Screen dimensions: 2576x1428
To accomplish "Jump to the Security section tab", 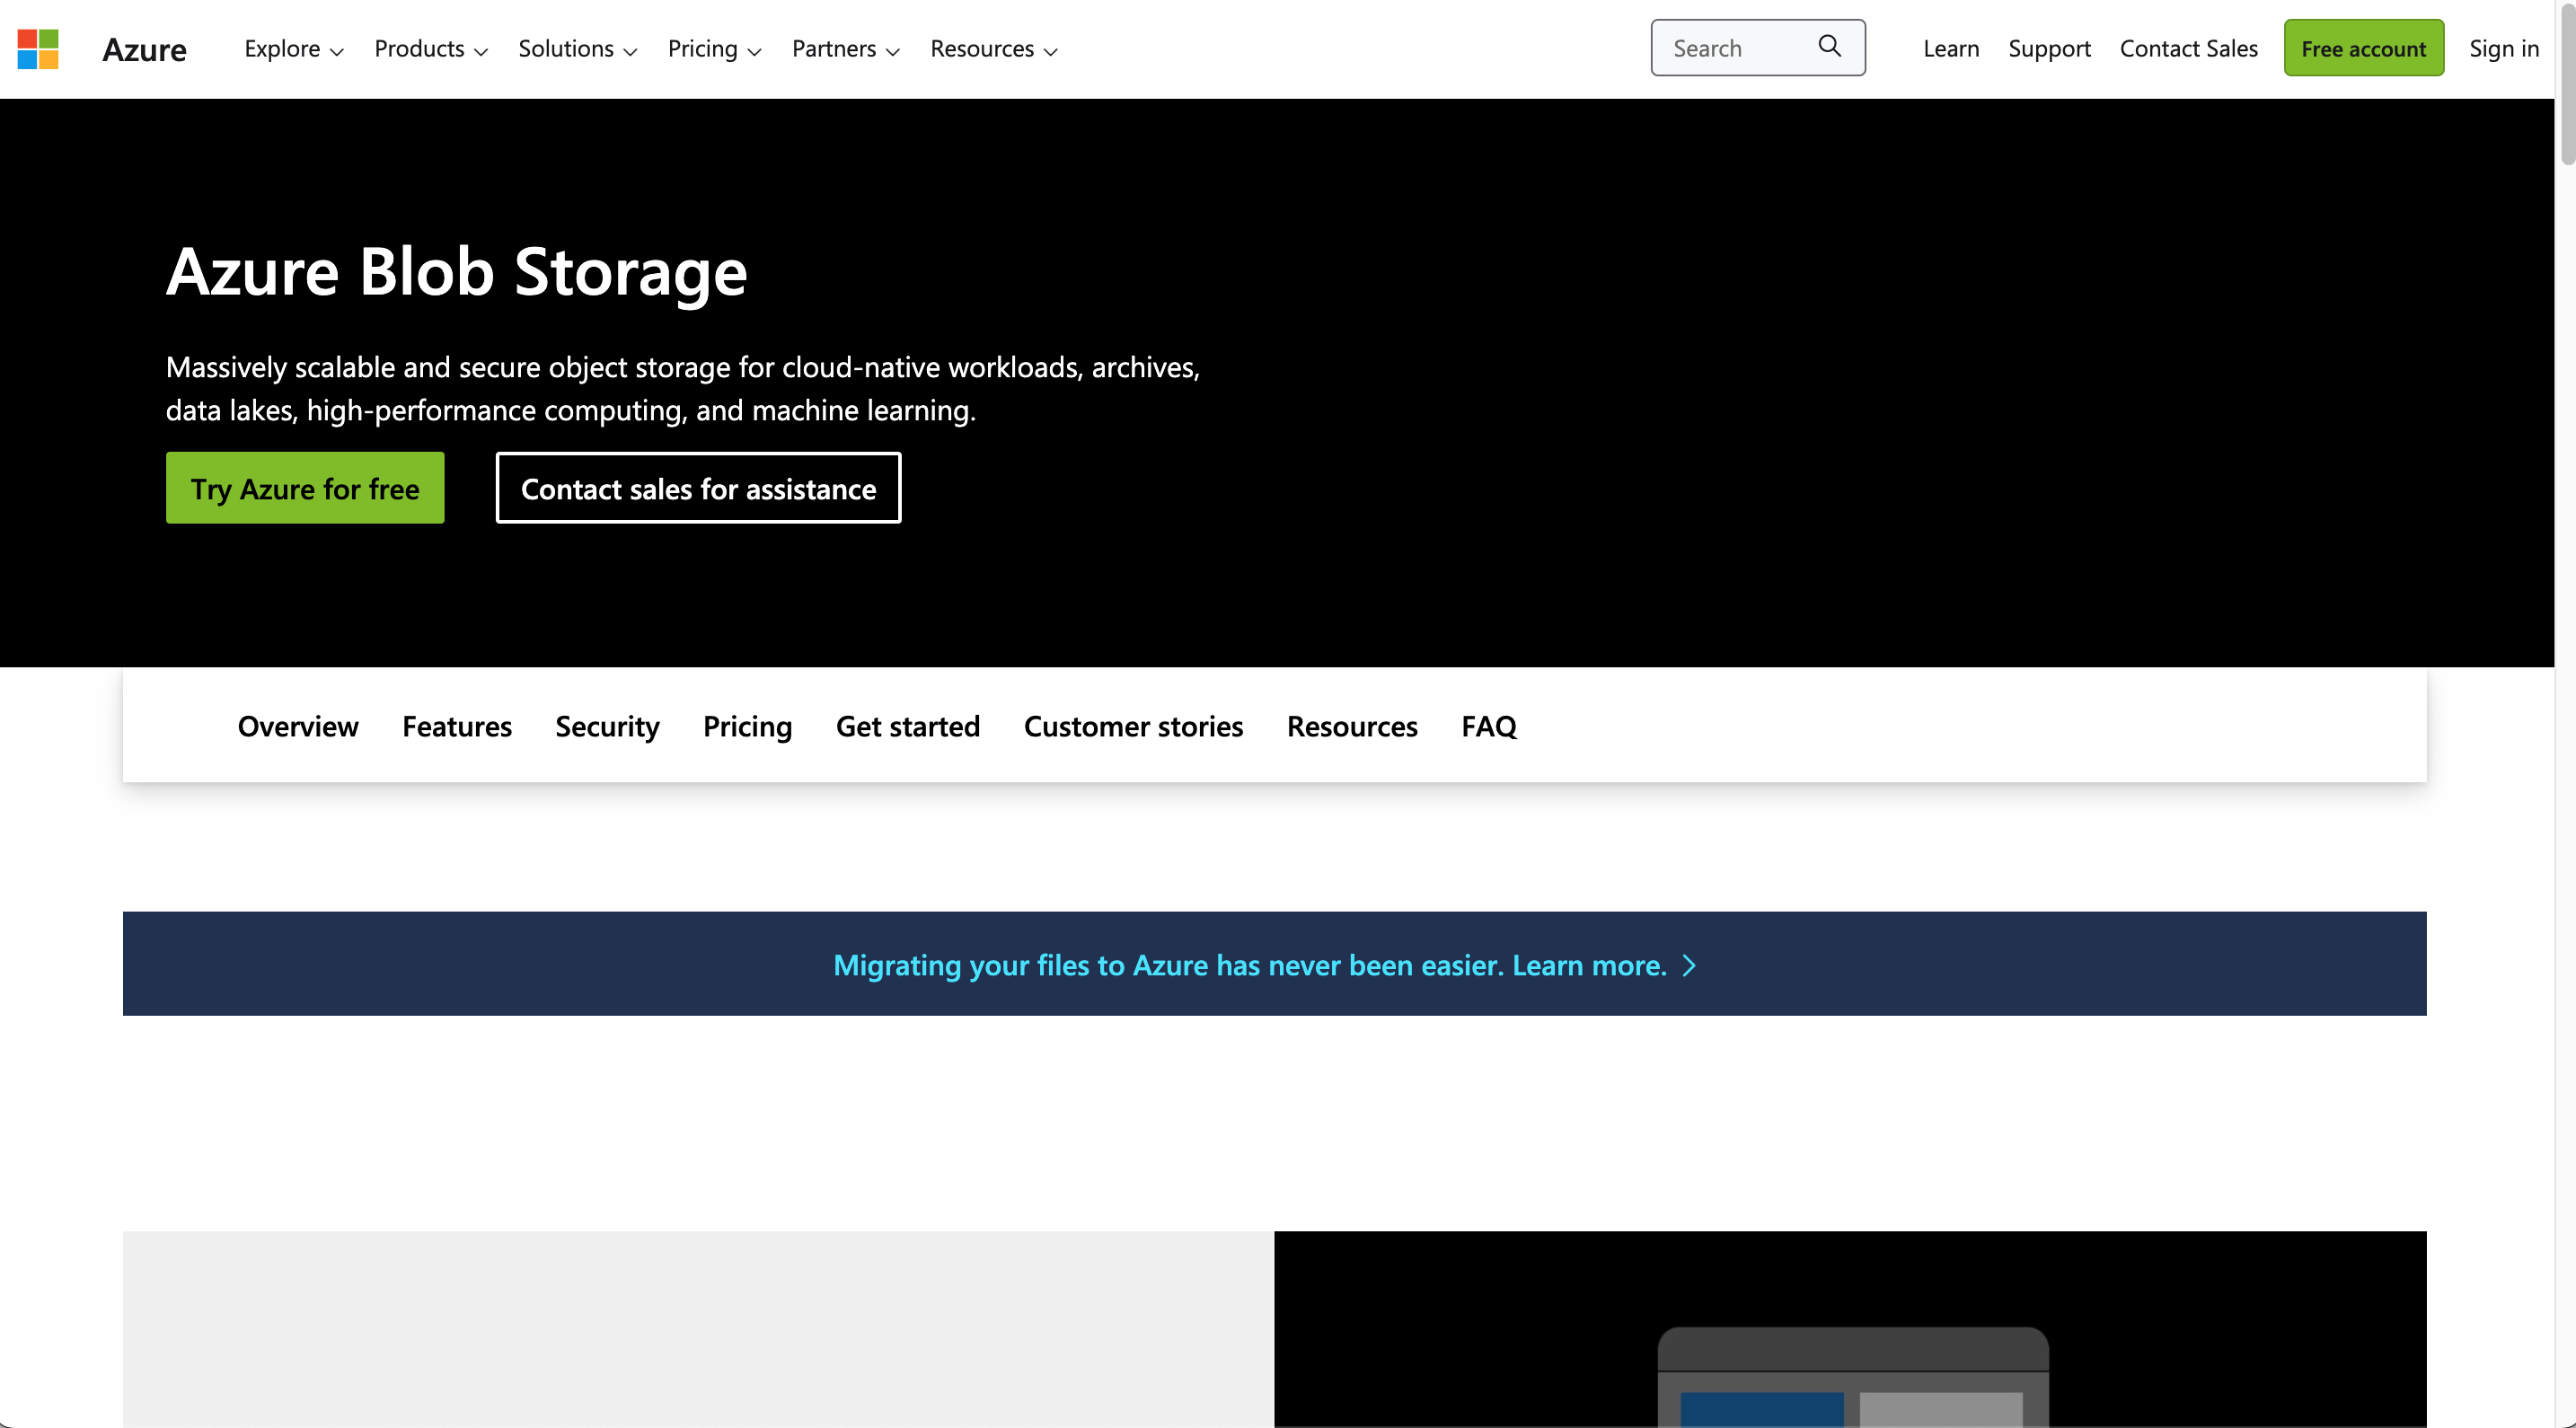I will (607, 726).
